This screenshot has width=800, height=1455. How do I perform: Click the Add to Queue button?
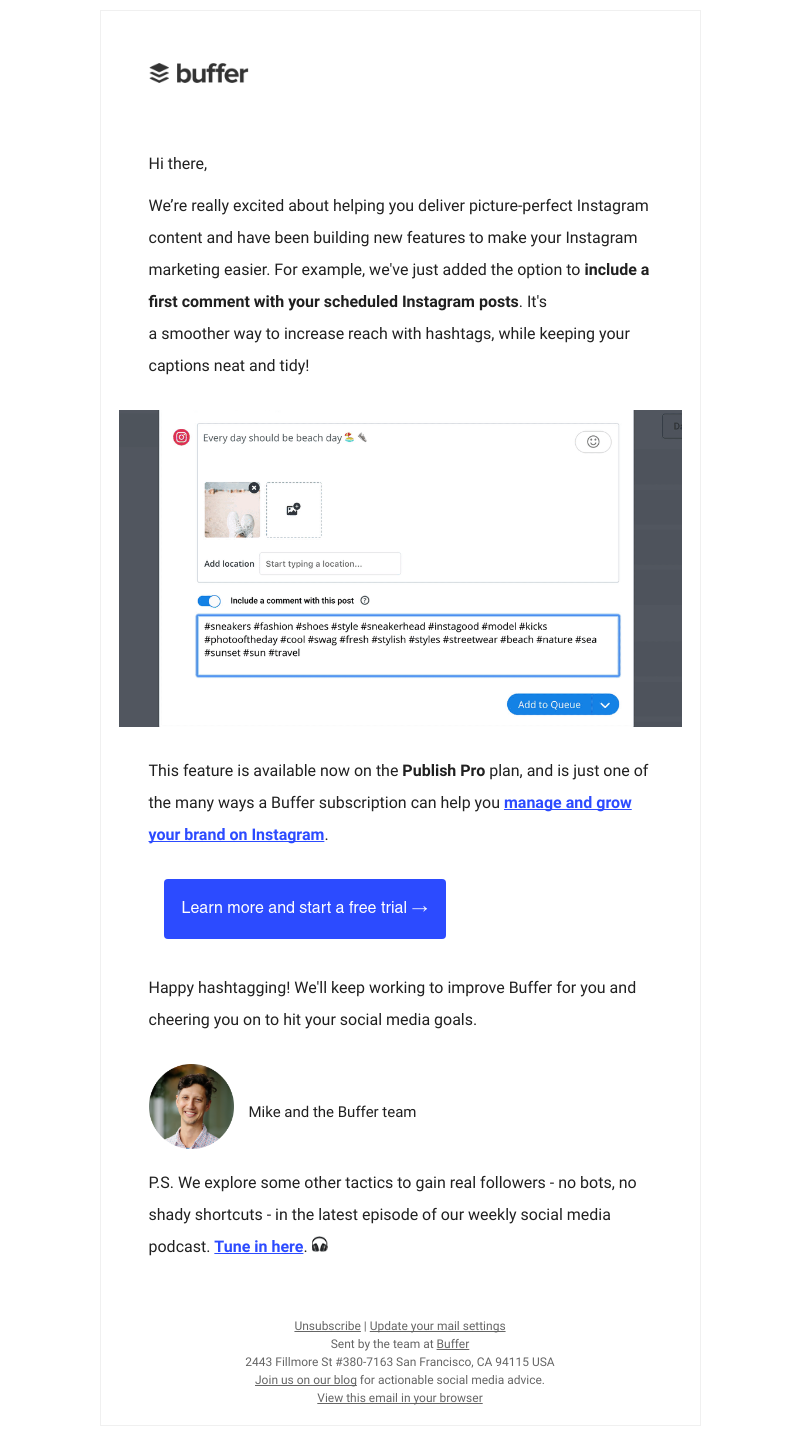pyautogui.click(x=549, y=705)
